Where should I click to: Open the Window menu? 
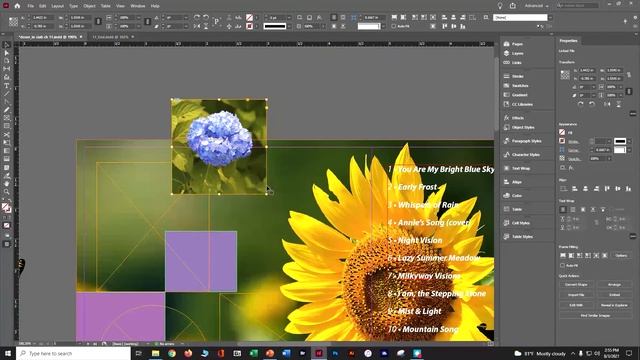click(138, 6)
